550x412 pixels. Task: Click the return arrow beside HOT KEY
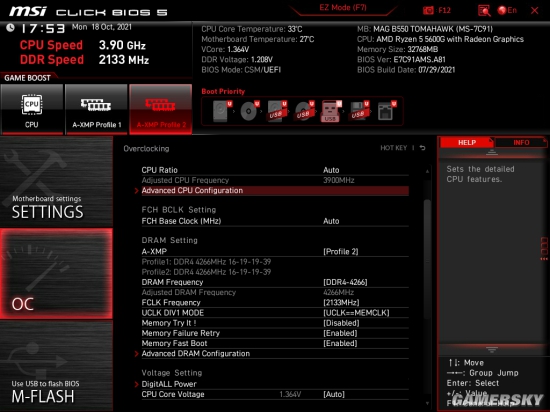point(423,148)
